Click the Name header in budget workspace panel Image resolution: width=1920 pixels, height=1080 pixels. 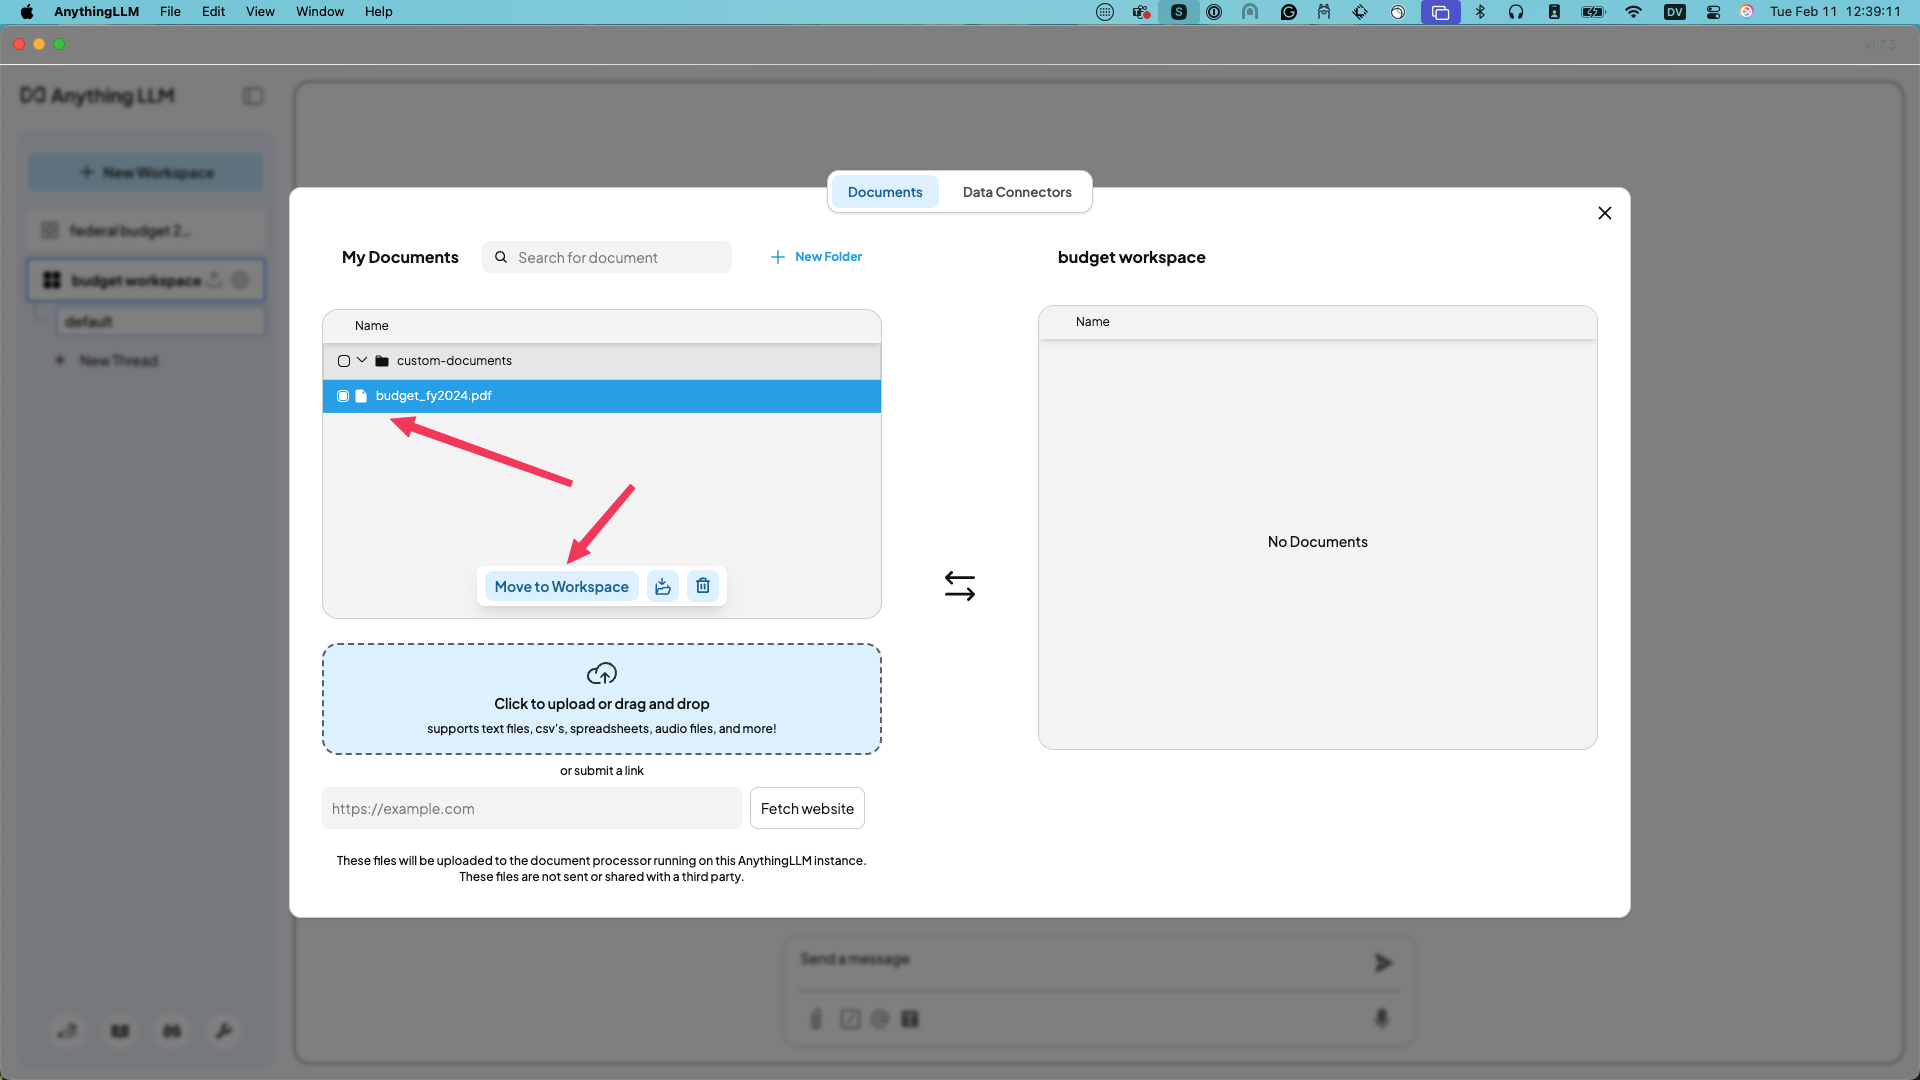pyautogui.click(x=1093, y=322)
